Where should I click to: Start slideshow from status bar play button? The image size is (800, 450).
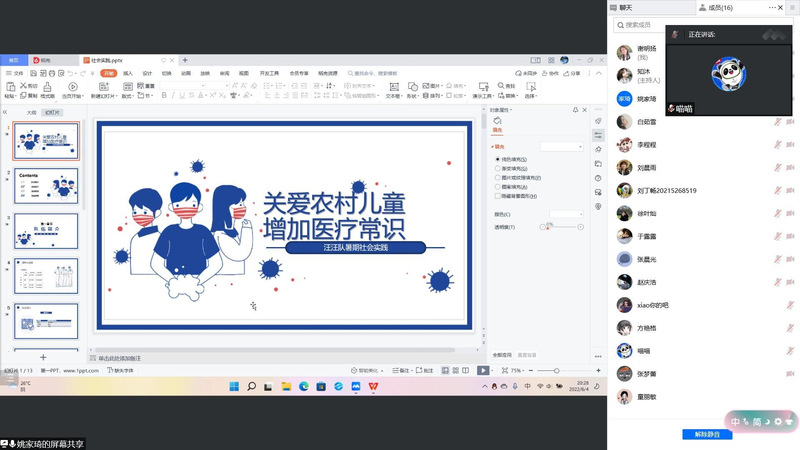coord(484,370)
